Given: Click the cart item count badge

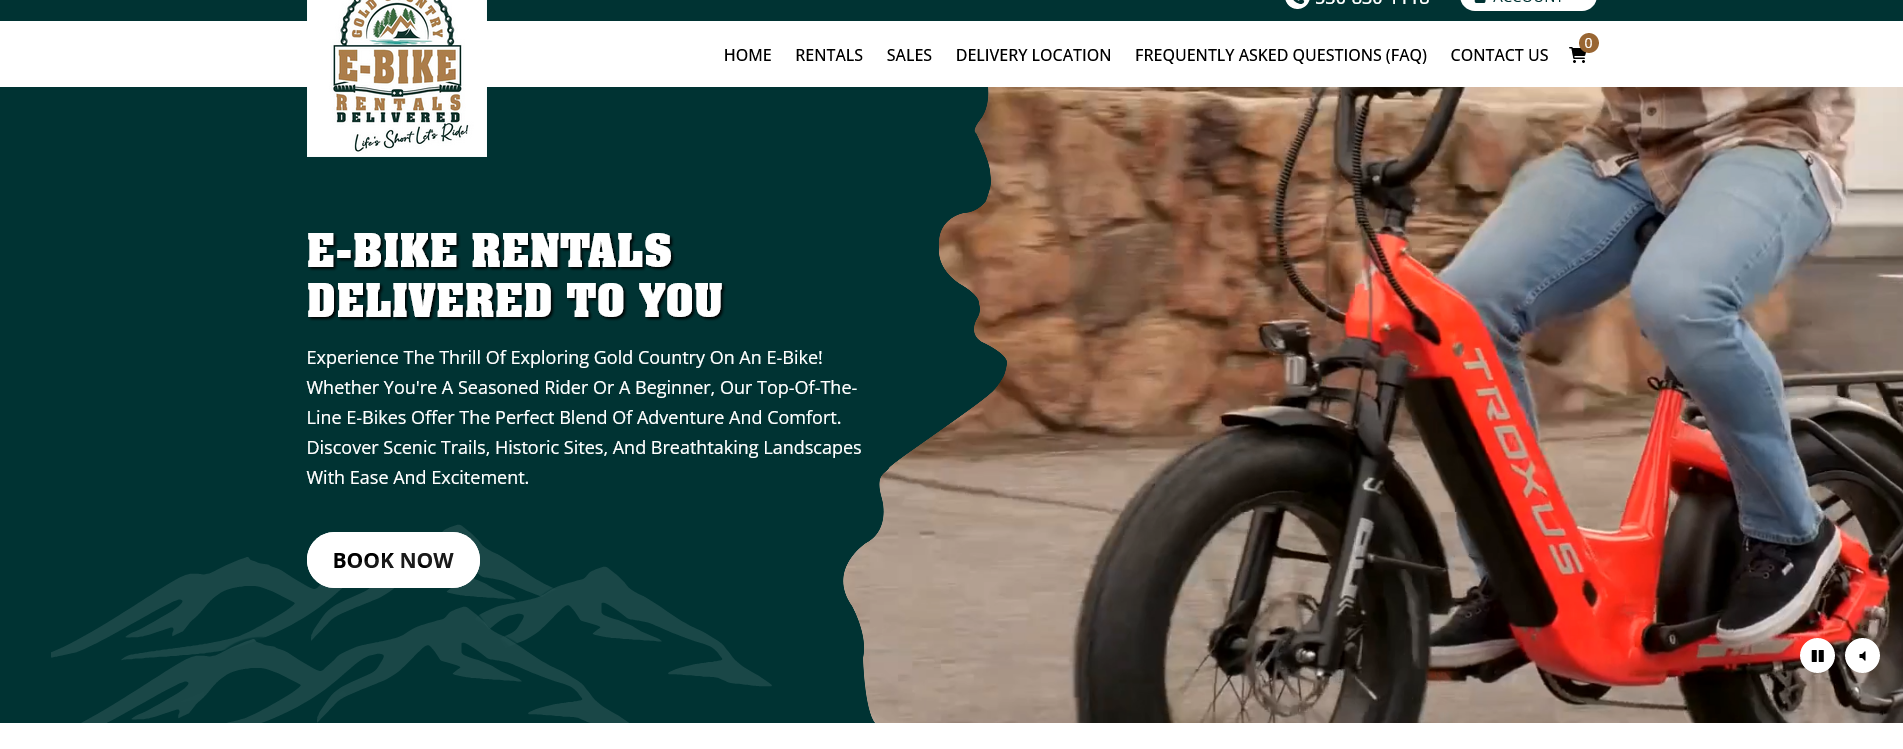Looking at the screenshot, I should click(1588, 43).
